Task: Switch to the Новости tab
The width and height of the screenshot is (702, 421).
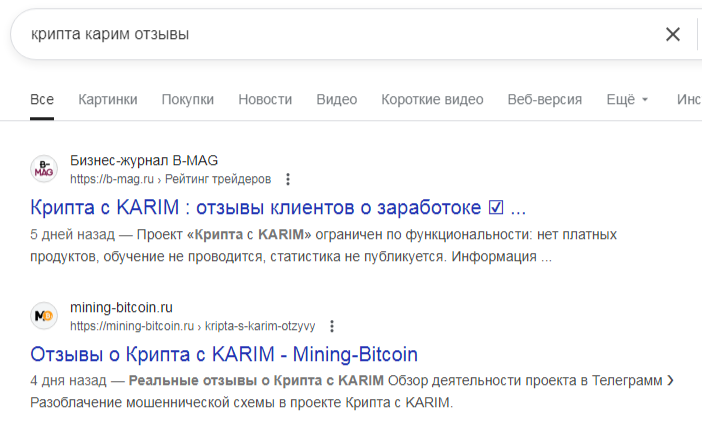Action: pyautogui.click(x=265, y=99)
